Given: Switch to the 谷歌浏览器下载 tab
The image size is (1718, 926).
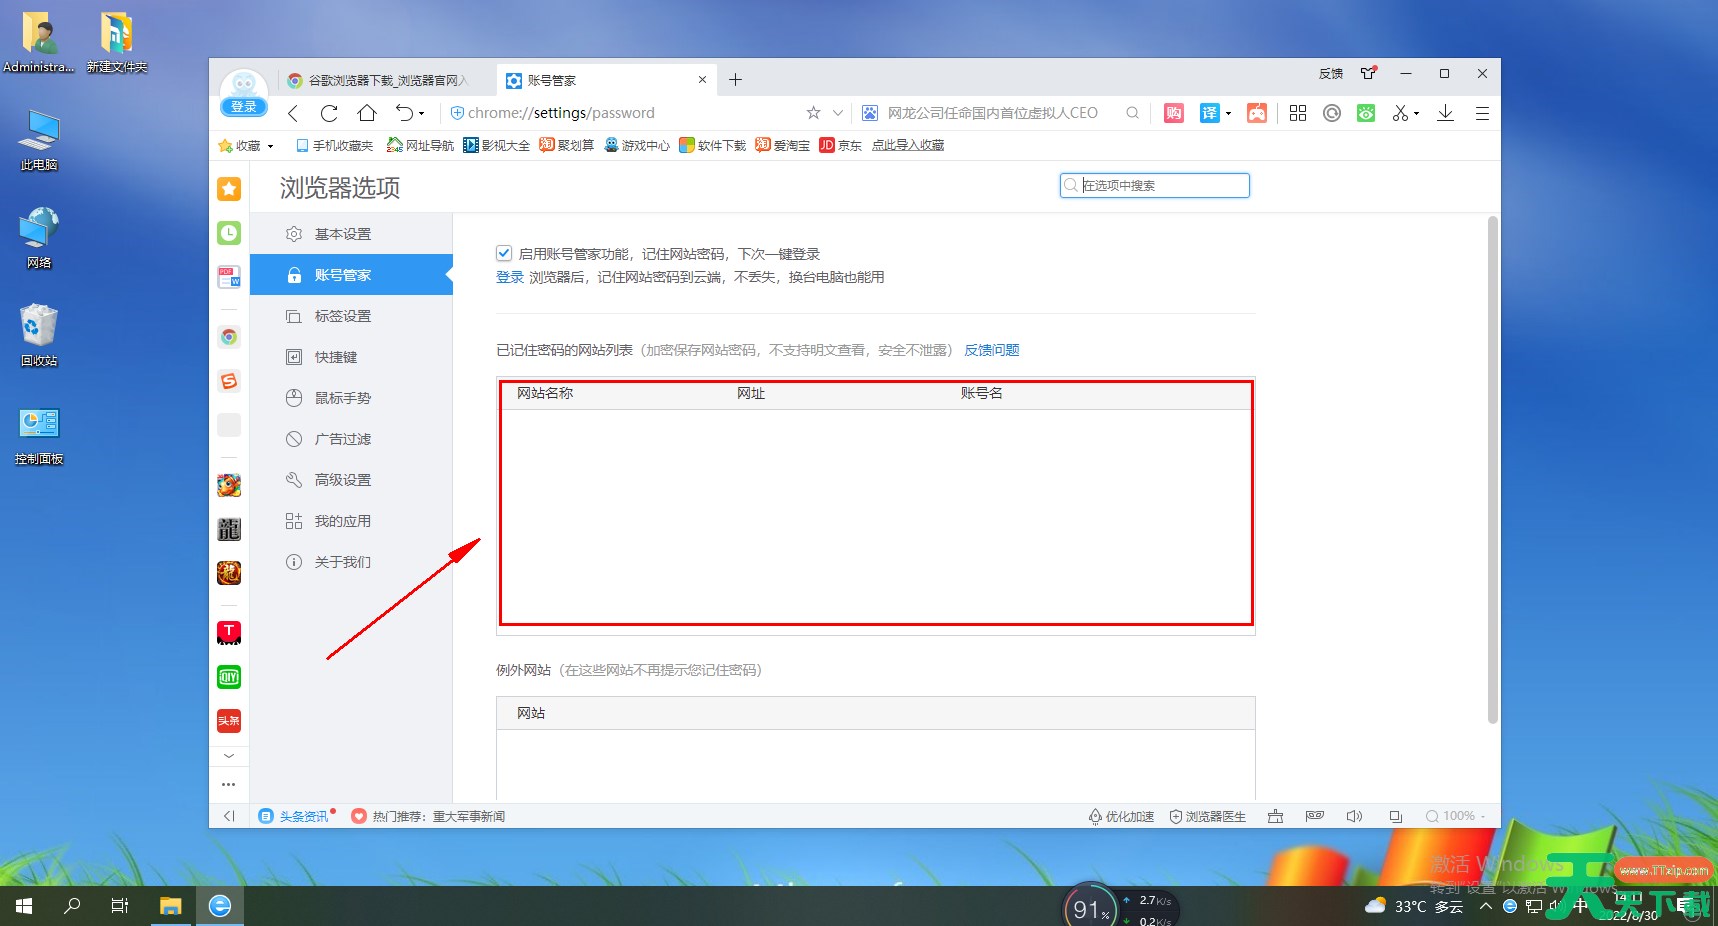Looking at the screenshot, I should click(x=384, y=80).
